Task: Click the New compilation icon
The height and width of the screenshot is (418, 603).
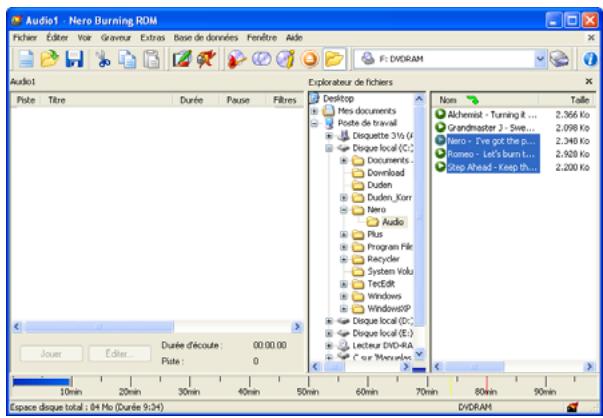Action: pyautogui.click(x=26, y=59)
